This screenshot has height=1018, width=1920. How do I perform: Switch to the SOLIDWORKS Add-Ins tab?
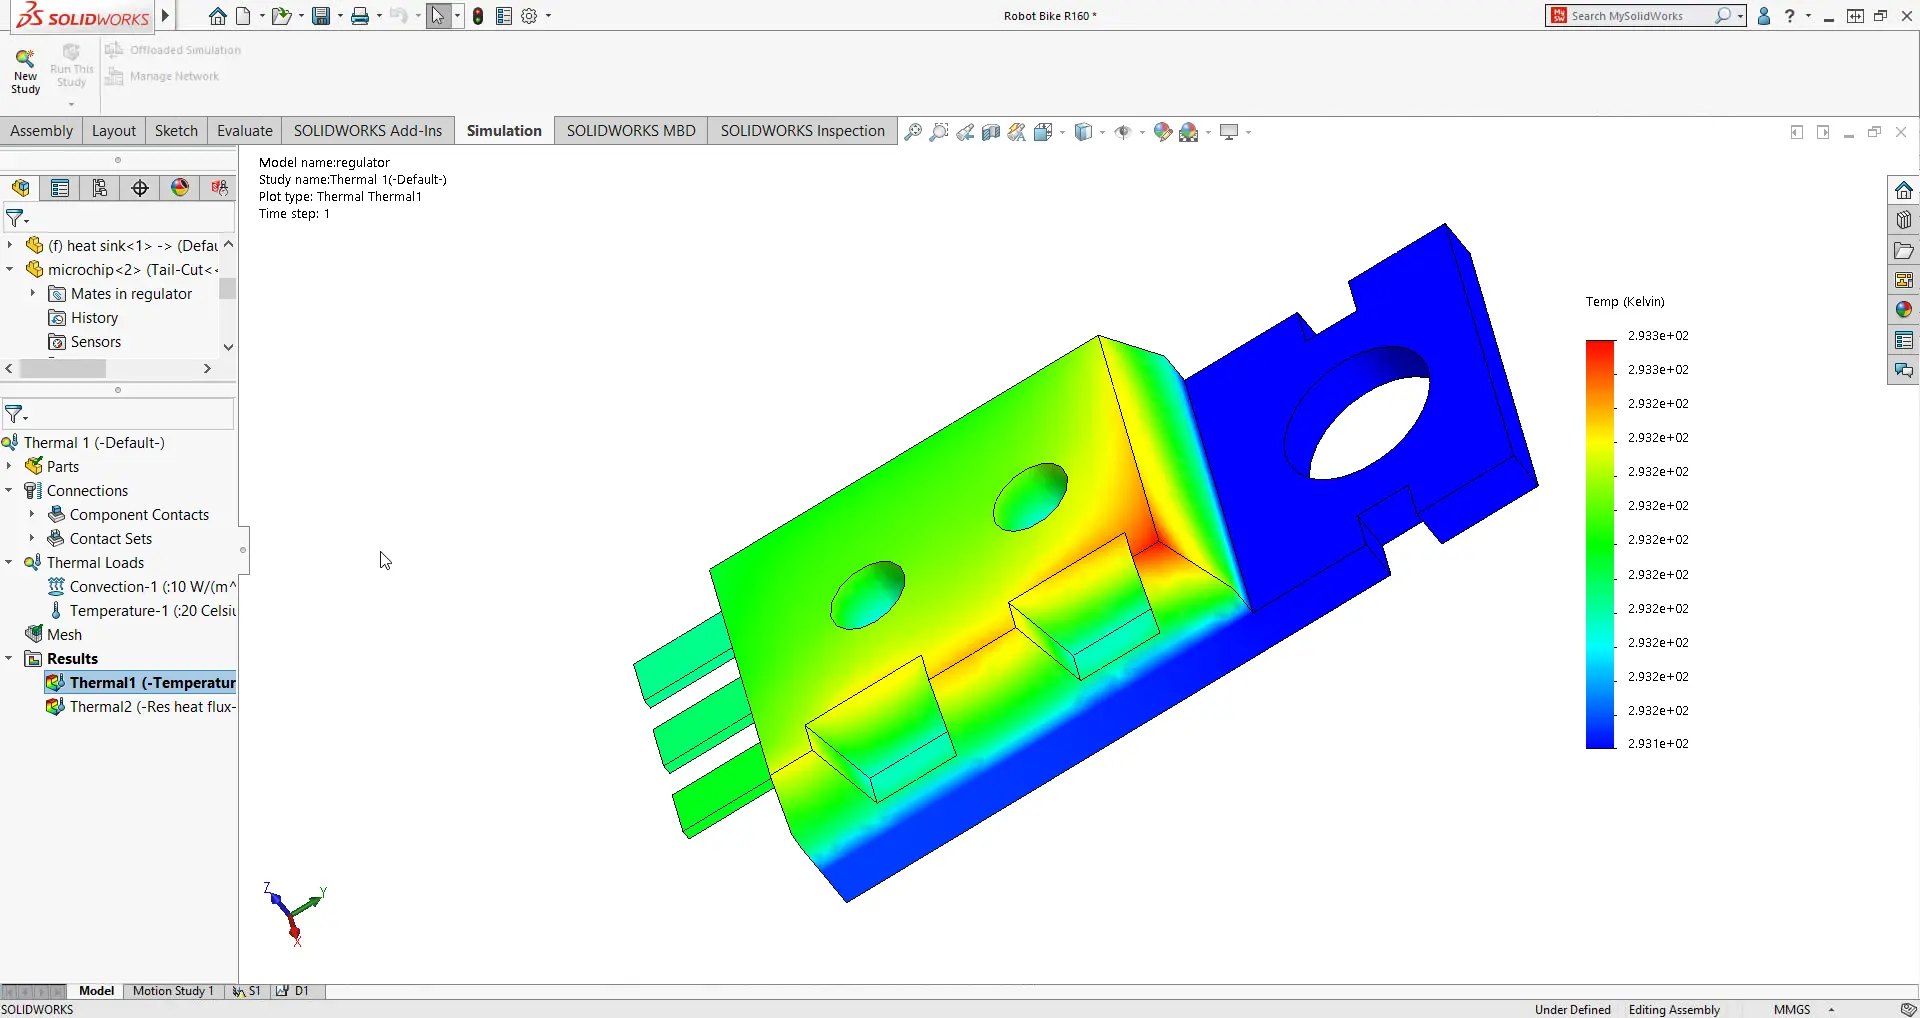[368, 131]
